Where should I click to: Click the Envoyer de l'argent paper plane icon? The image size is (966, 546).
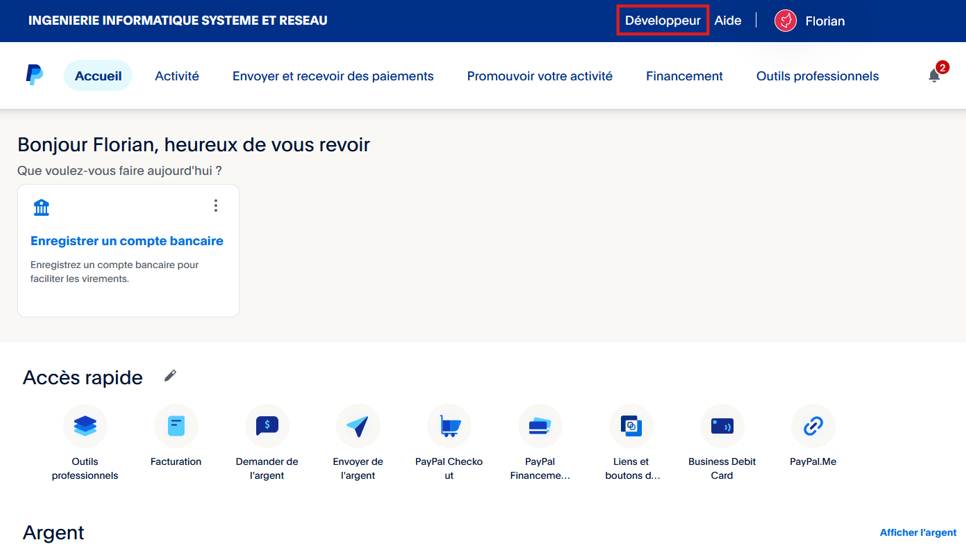pyautogui.click(x=357, y=426)
